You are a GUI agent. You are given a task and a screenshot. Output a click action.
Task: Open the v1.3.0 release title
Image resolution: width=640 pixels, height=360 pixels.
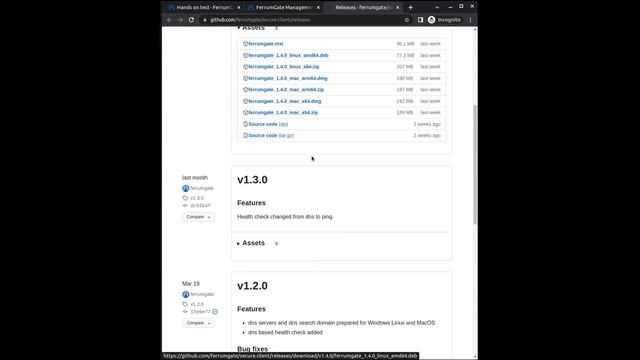[252, 180]
